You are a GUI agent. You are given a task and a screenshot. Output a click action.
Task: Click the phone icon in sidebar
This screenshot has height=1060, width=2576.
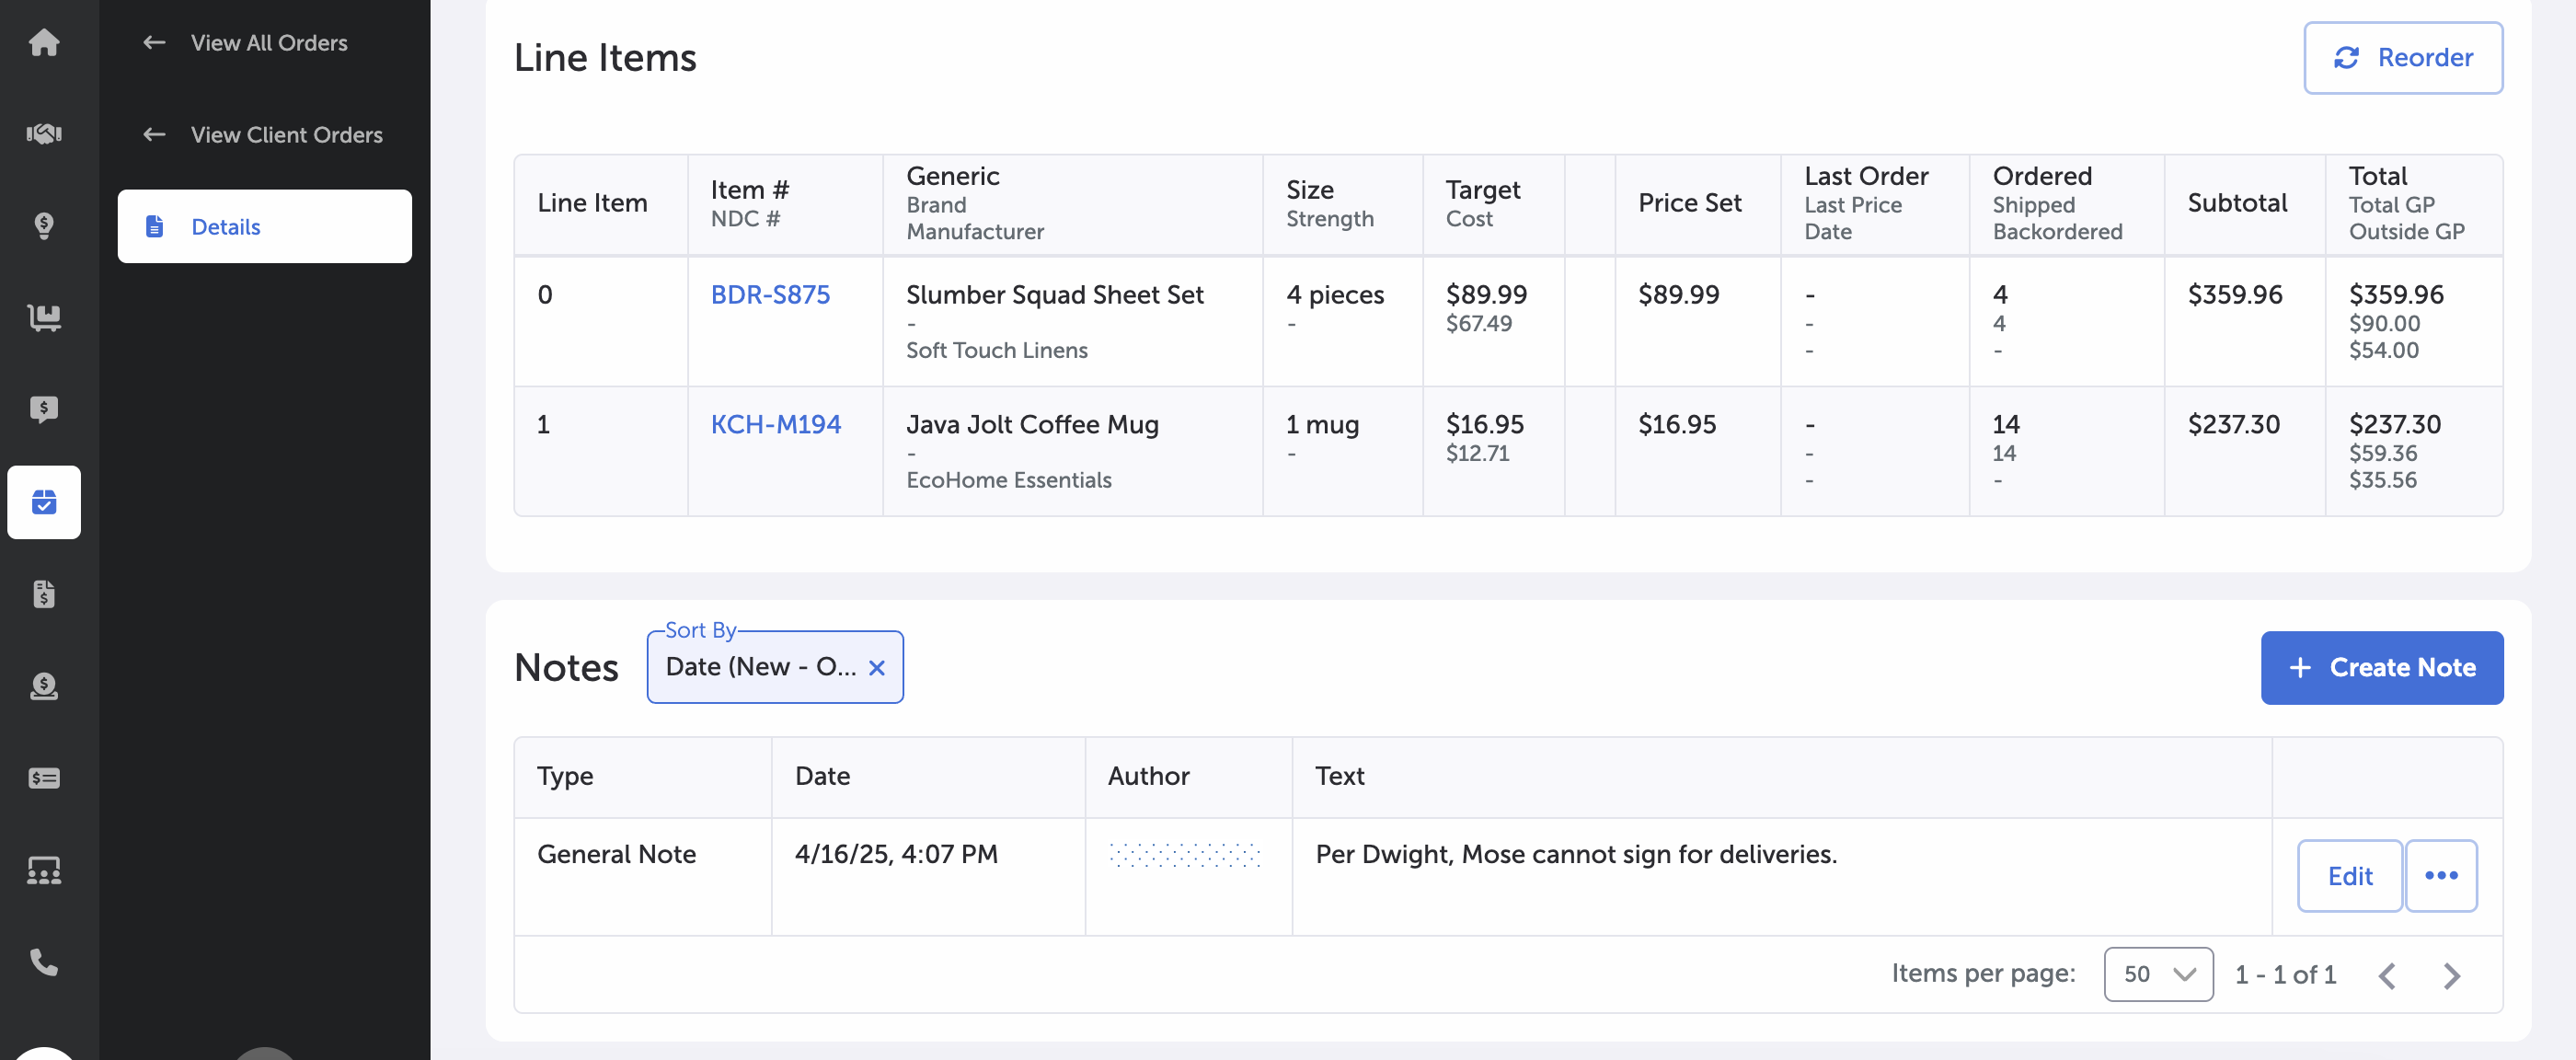tap(44, 962)
